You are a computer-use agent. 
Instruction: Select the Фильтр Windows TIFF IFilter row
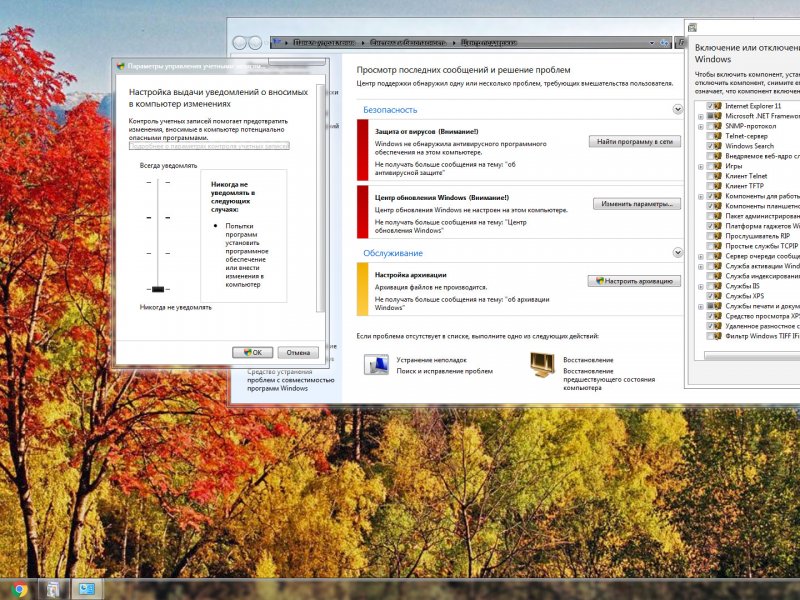[x=762, y=336]
